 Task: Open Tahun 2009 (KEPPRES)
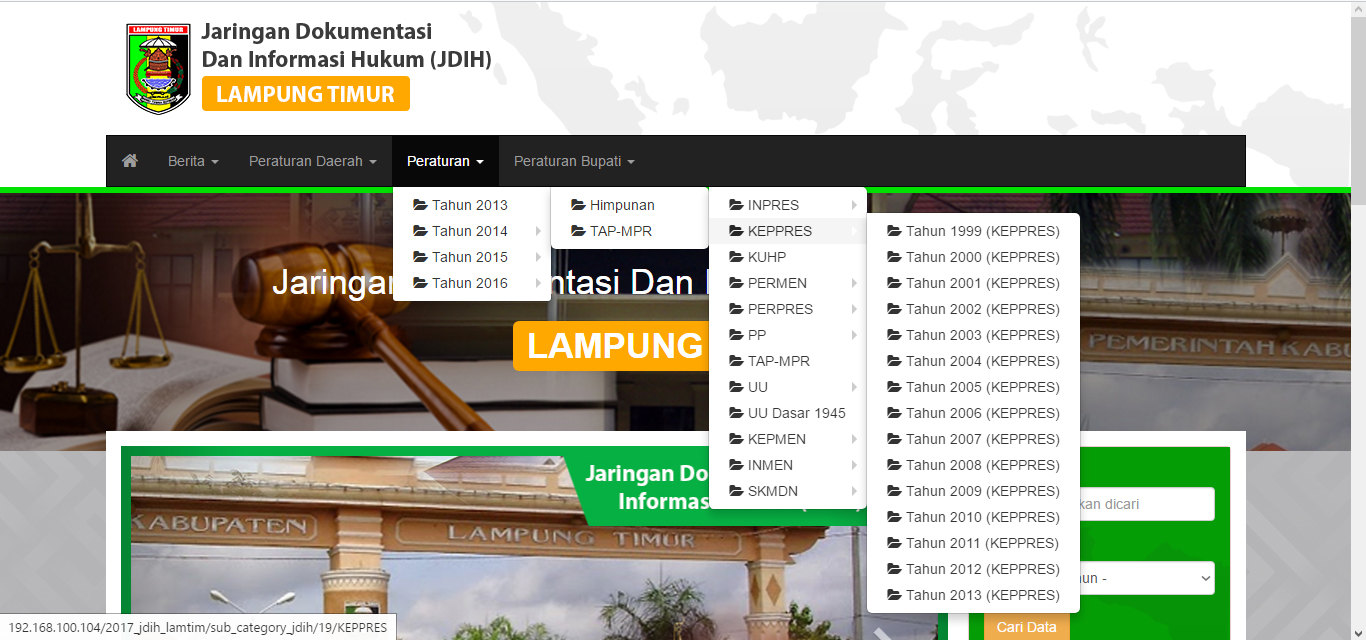click(x=973, y=491)
